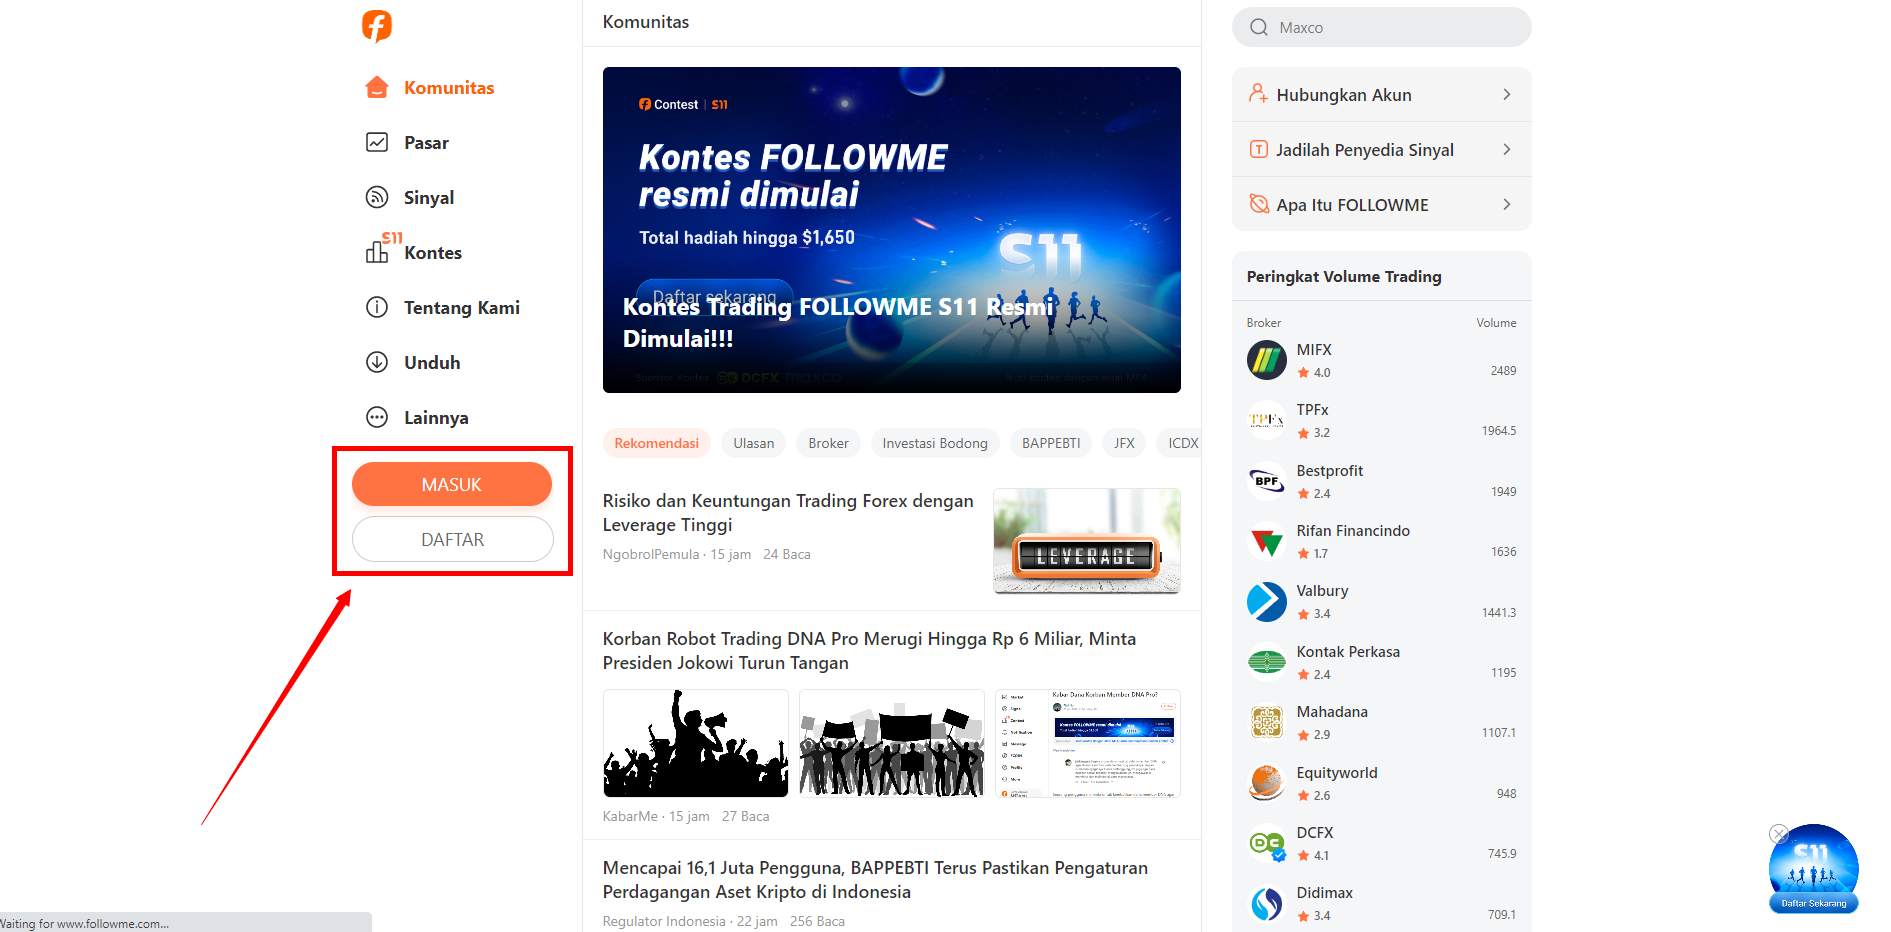This screenshot has height=932, width=1891.
Task: Select the JFX tab
Action: click(x=1125, y=443)
